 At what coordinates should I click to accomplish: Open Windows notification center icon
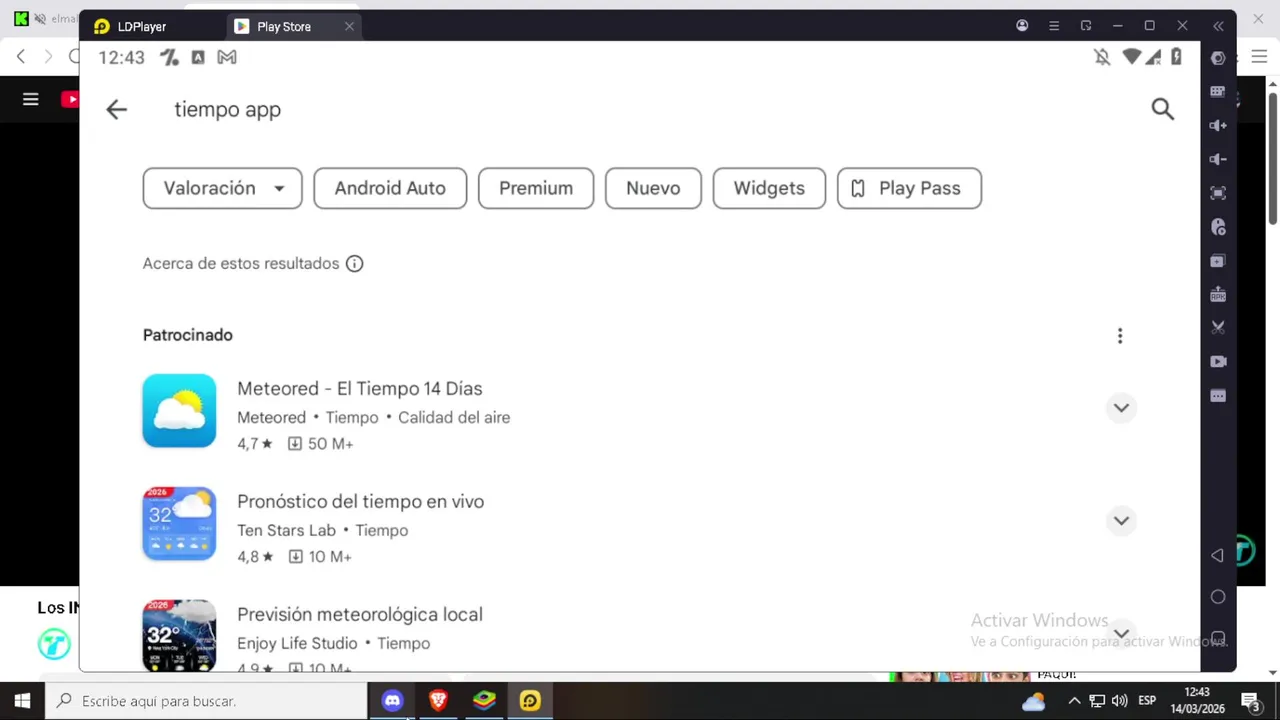coord(1249,701)
